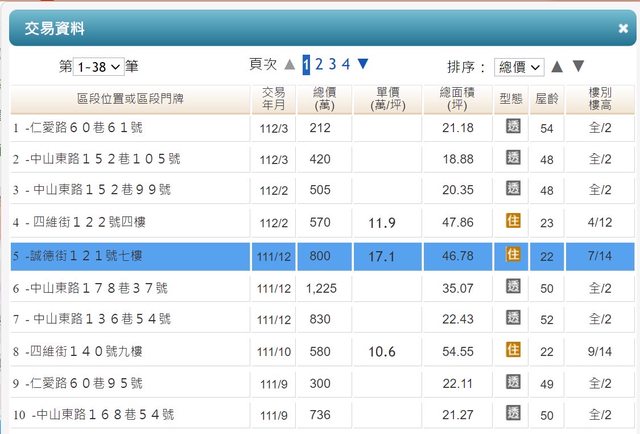Jump to page 4
640x434 pixels.
pos(346,65)
